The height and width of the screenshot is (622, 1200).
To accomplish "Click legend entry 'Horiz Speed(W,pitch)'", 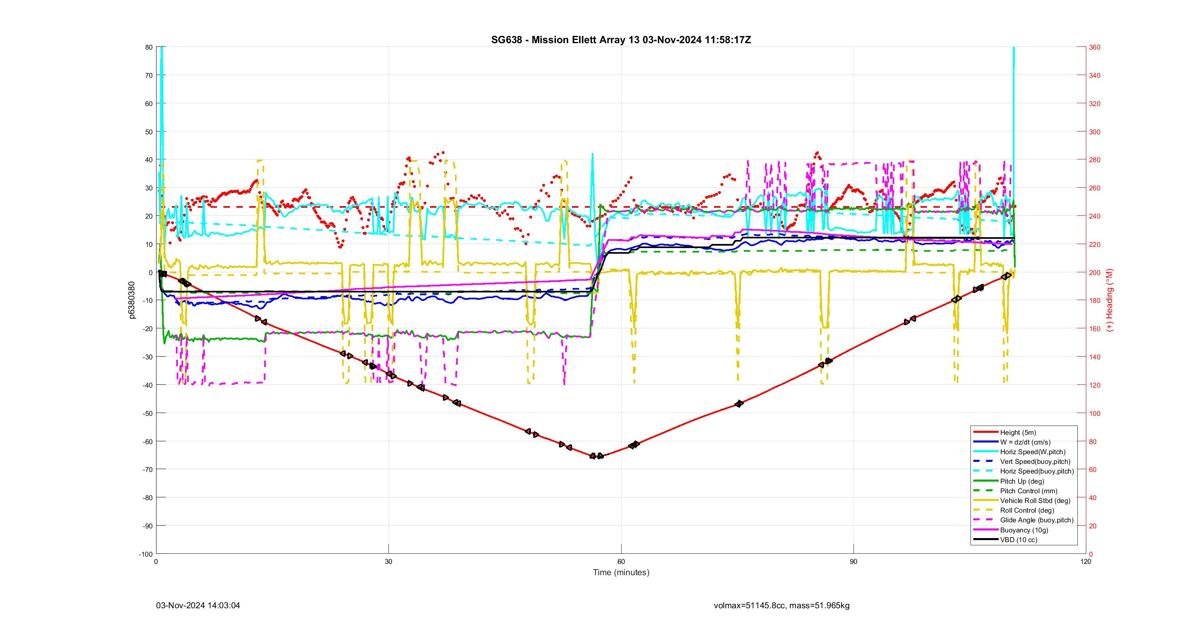I will coord(1035,452).
